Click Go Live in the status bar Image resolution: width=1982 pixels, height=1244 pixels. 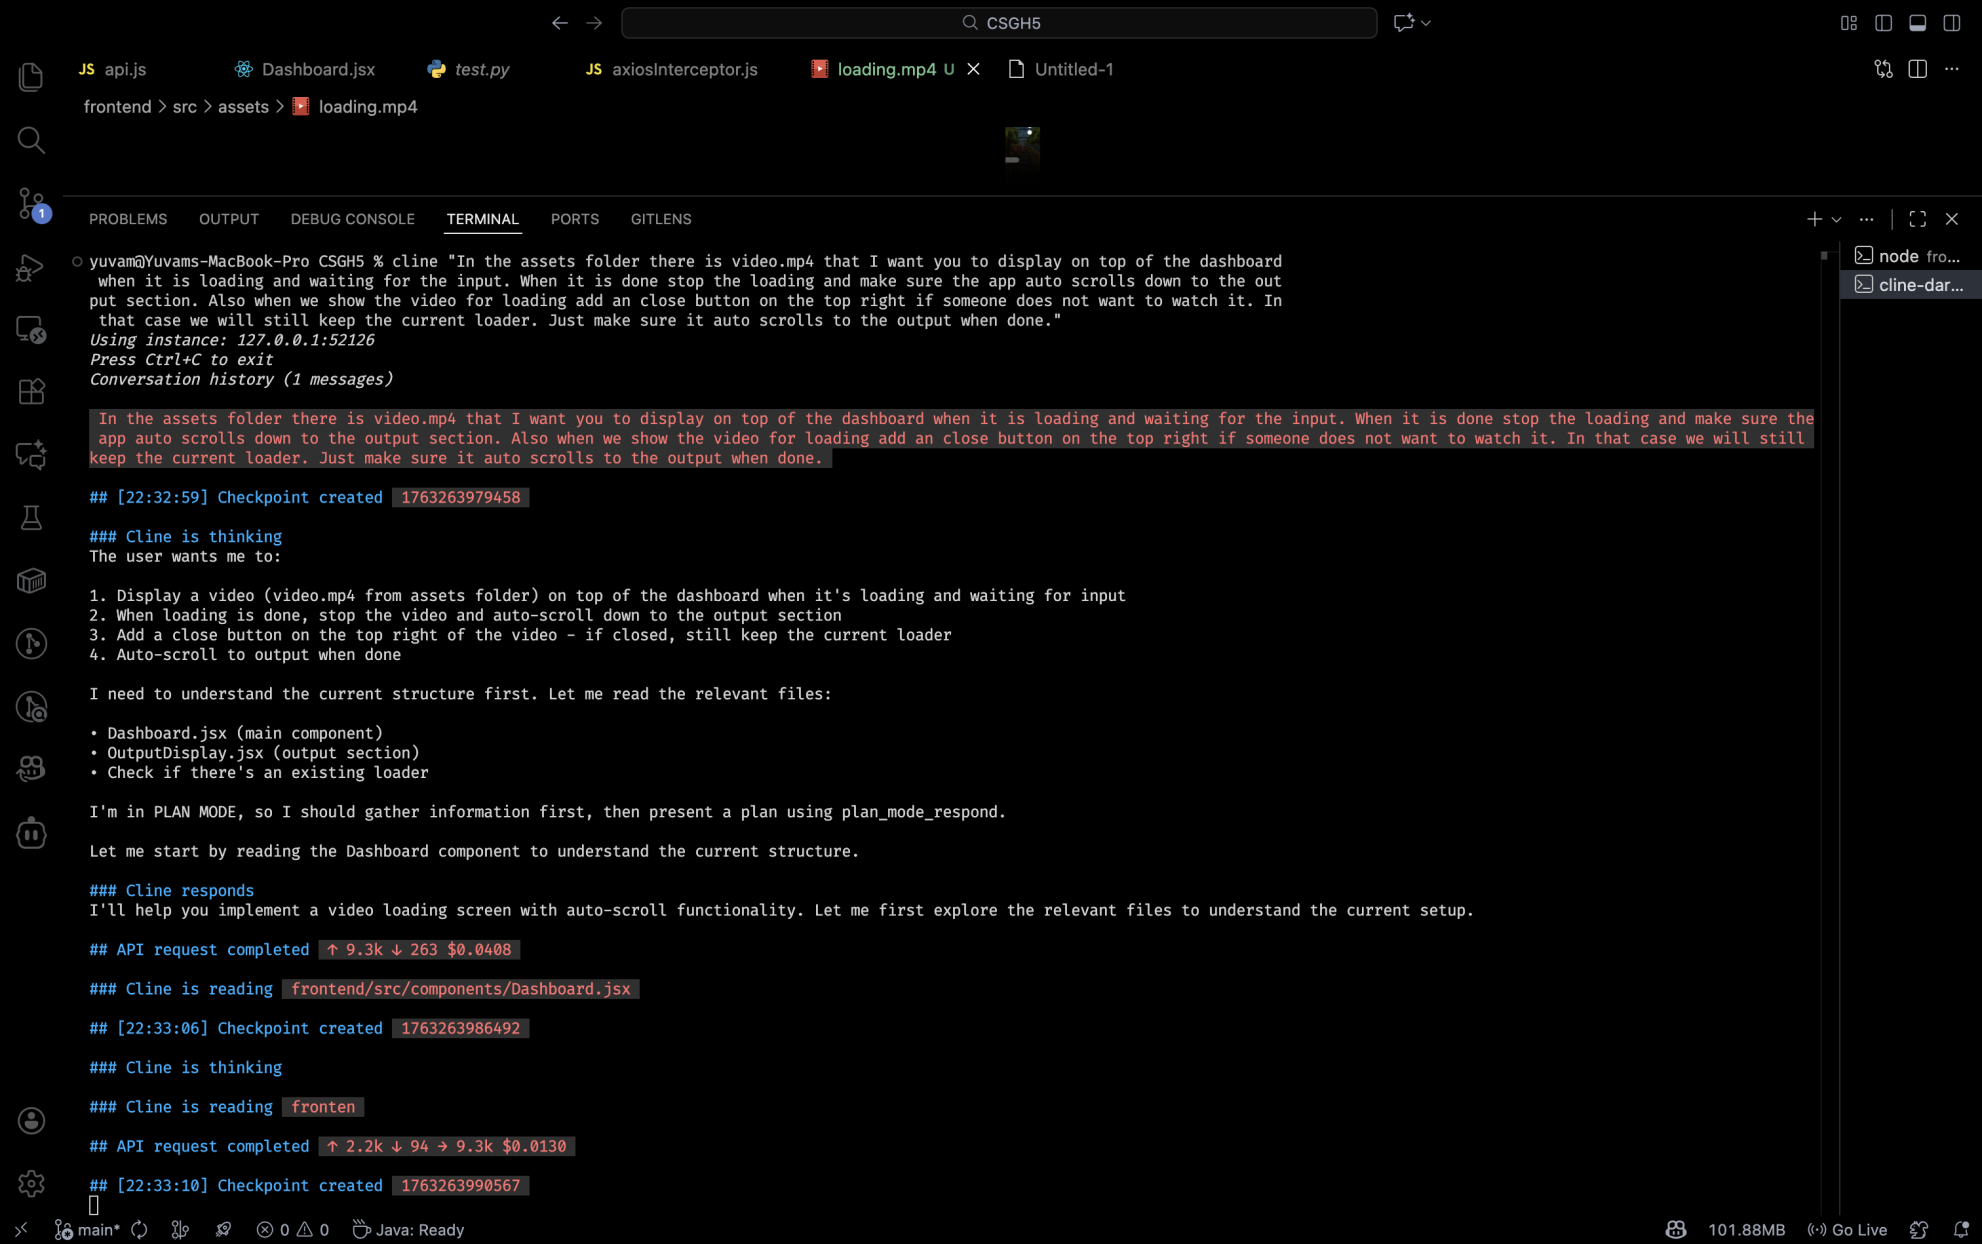tap(1847, 1229)
